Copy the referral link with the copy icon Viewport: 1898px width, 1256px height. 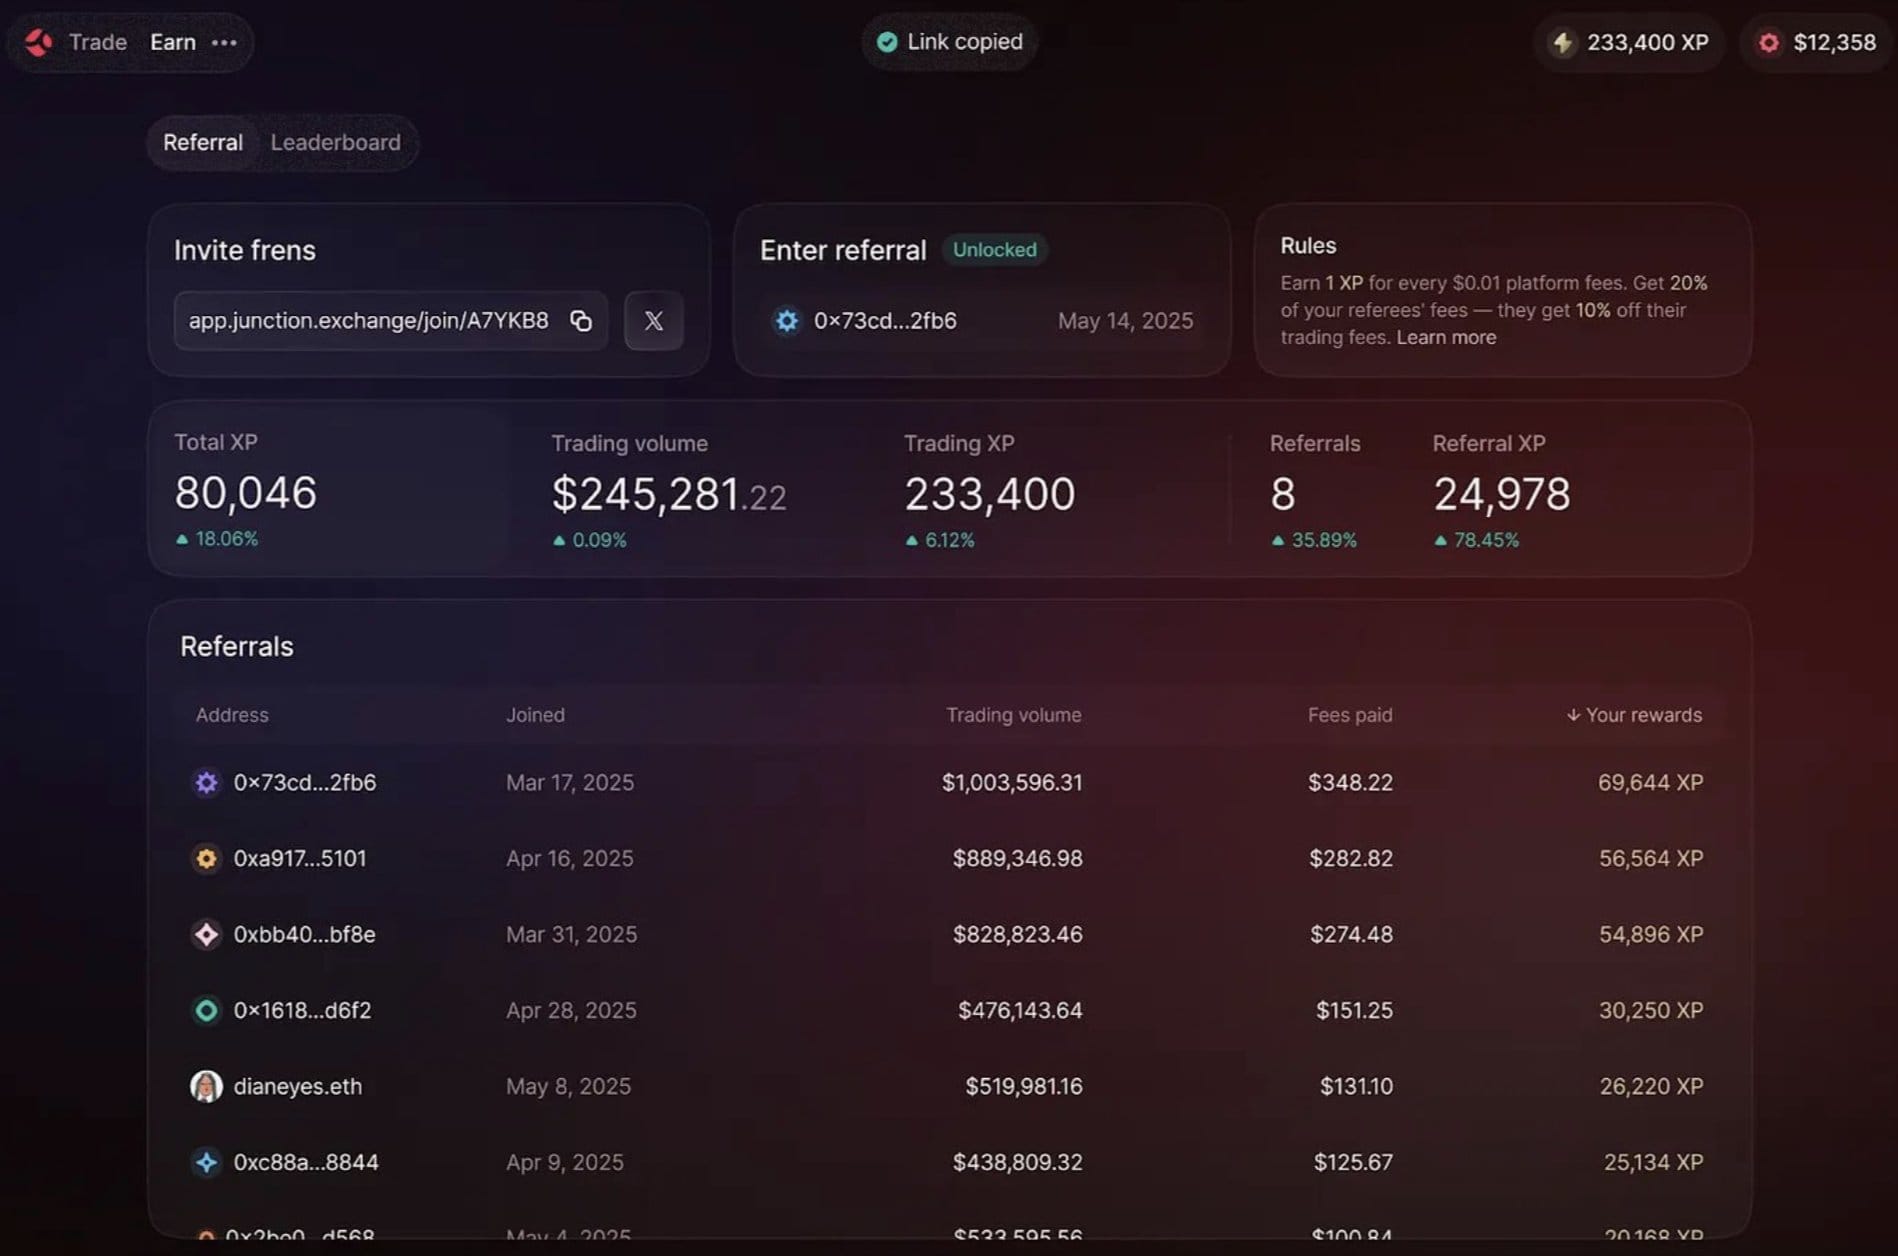click(x=581, y=321)
